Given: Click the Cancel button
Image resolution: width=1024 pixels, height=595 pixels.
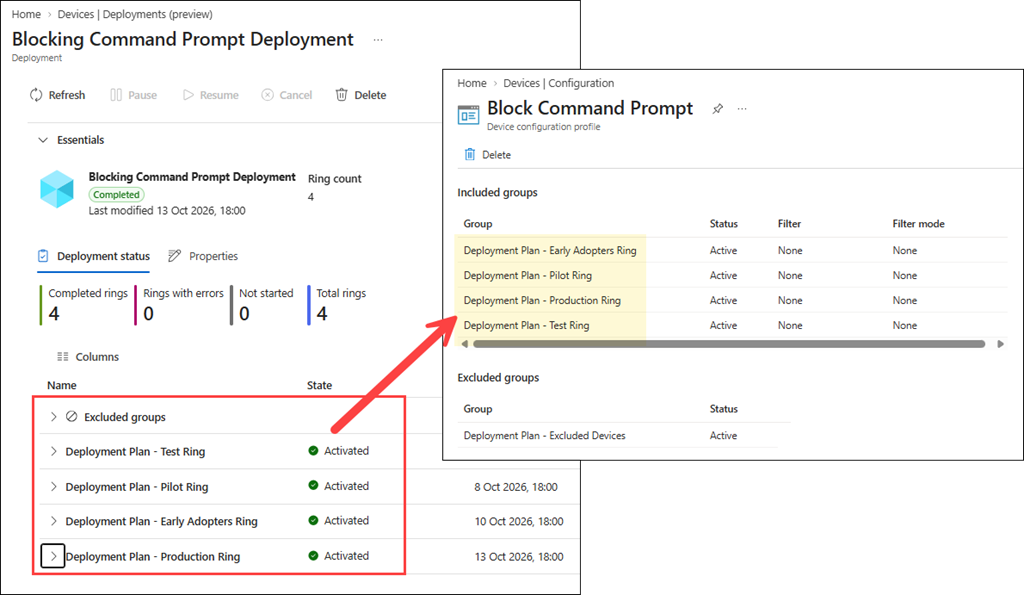Looking at the screenshot, I should (x=287, y=95).
